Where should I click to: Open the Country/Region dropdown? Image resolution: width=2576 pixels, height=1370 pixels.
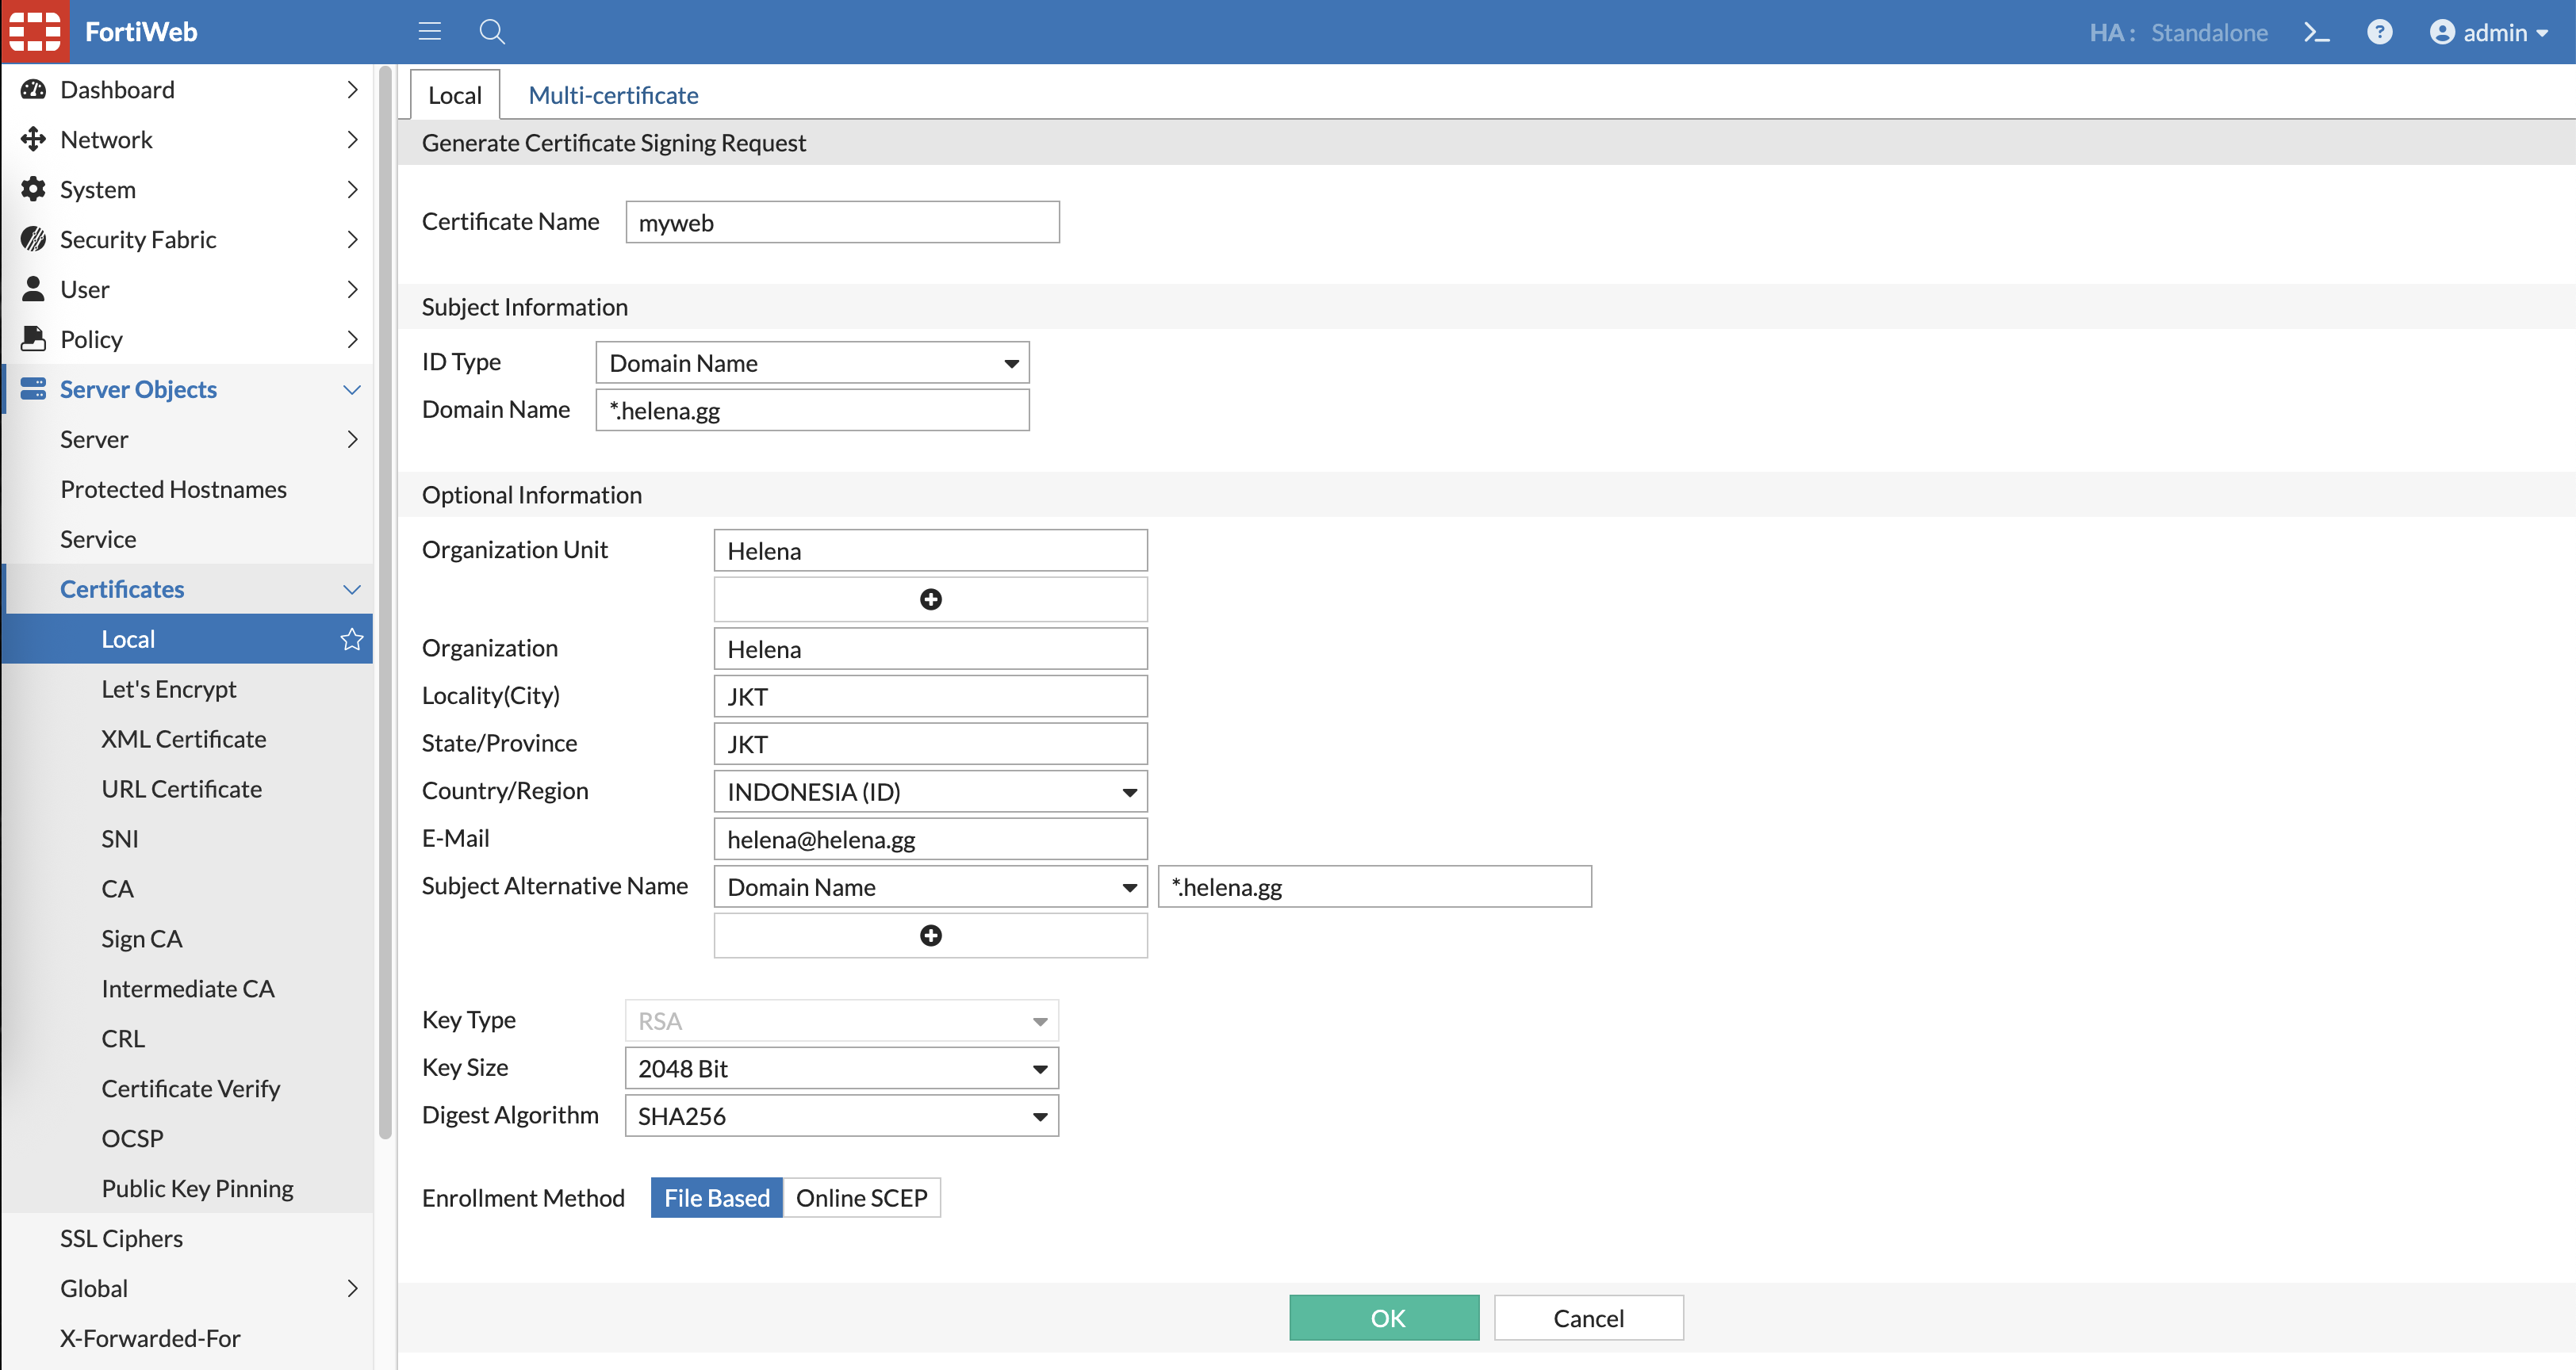[x=930, y=792]
